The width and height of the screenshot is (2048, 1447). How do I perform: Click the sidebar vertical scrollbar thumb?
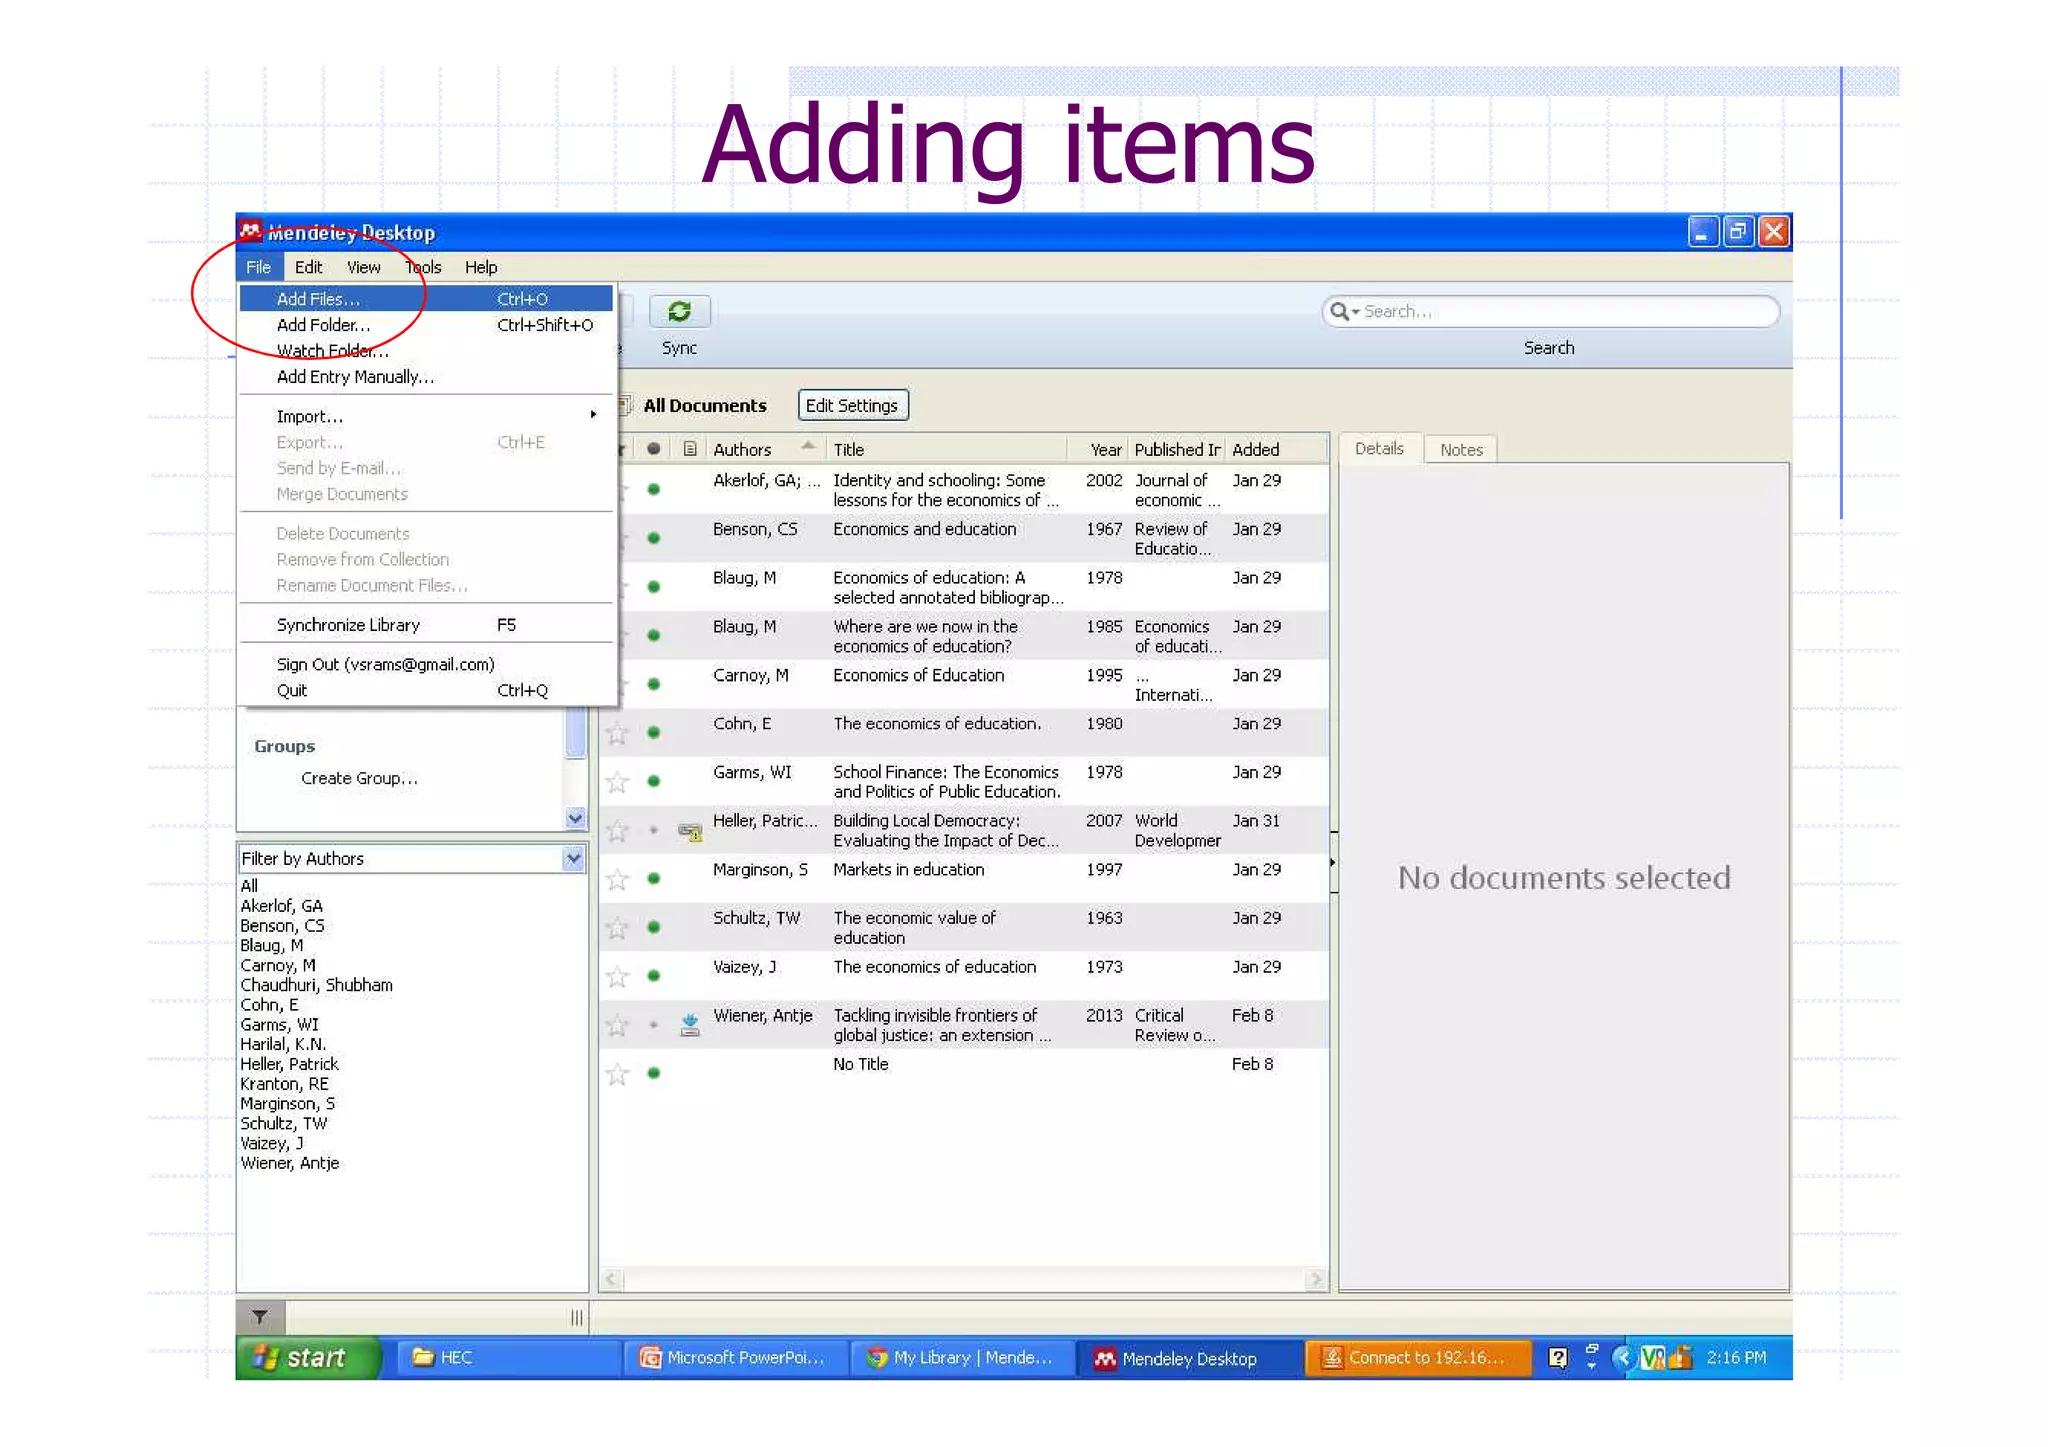pos(575,732)
